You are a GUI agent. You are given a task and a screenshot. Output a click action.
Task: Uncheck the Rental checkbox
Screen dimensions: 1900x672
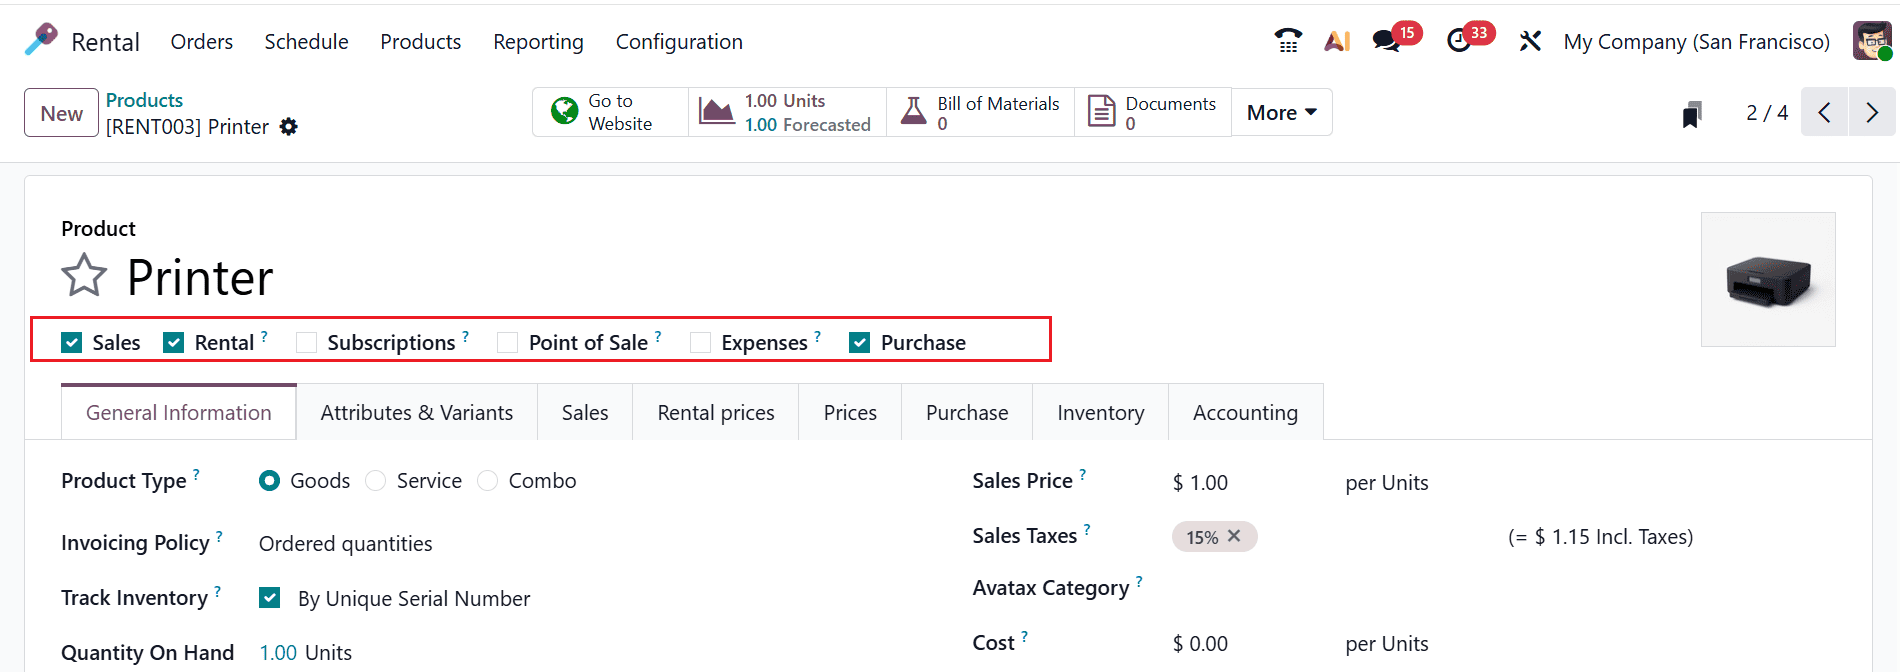pos(174,343)
